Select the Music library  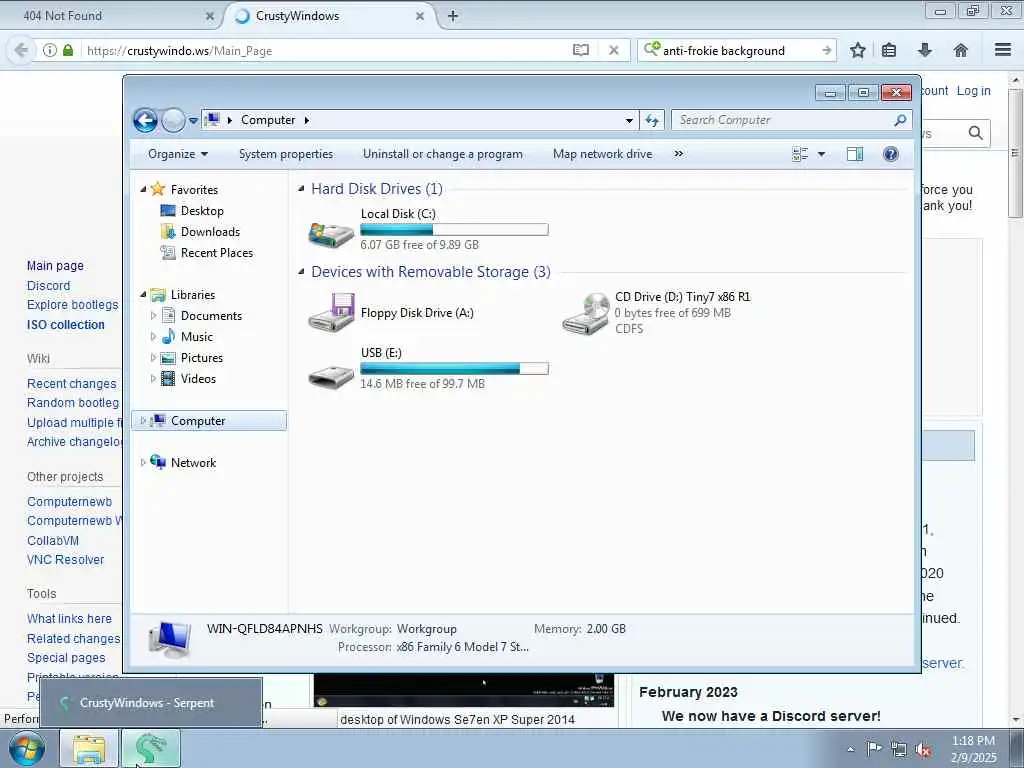click(x=197, y=337)
